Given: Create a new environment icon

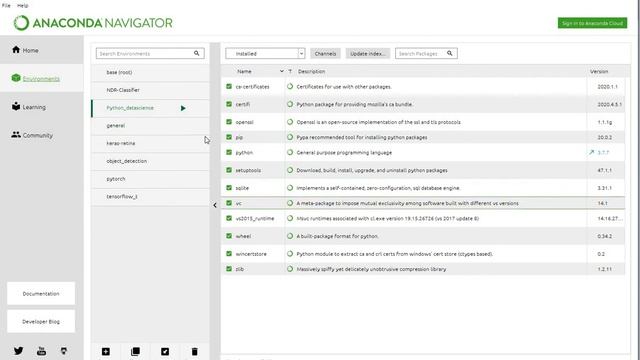Looking at the screenshot, I should click(x=106, y=351).
